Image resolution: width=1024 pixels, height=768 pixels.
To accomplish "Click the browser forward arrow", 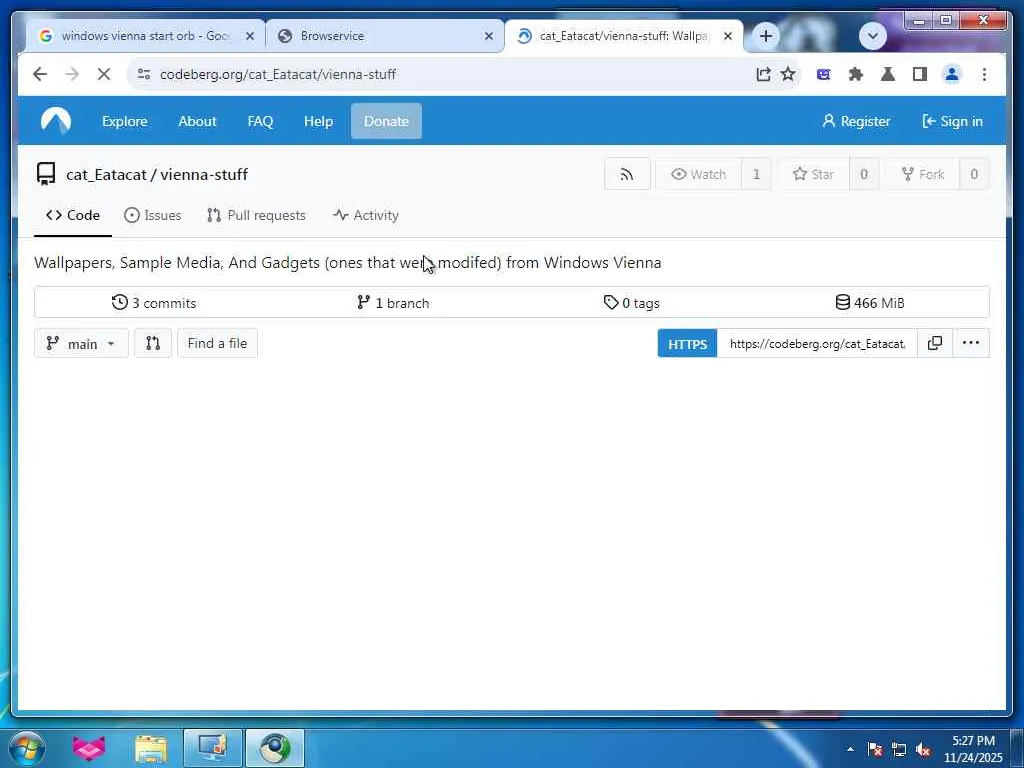I will (x=72, y=74).
